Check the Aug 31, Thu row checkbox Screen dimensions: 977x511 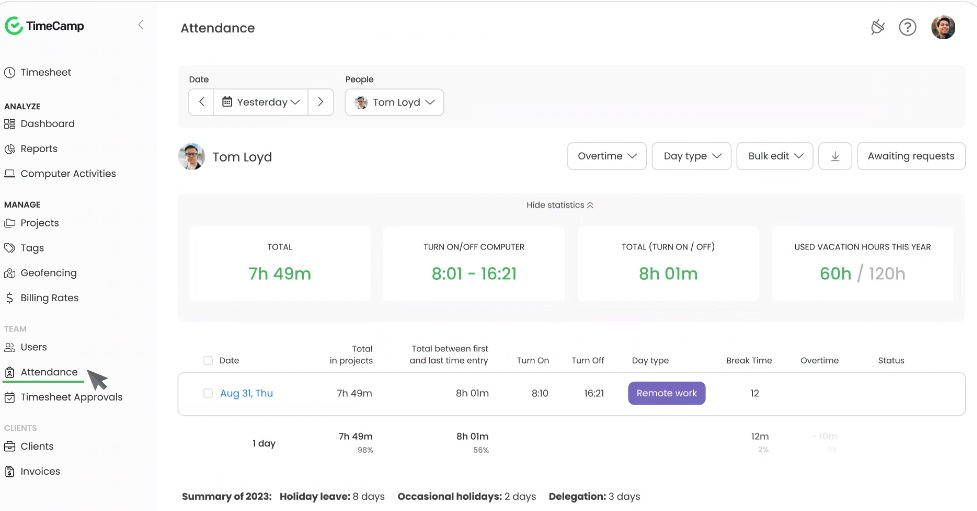coord(208,394)
